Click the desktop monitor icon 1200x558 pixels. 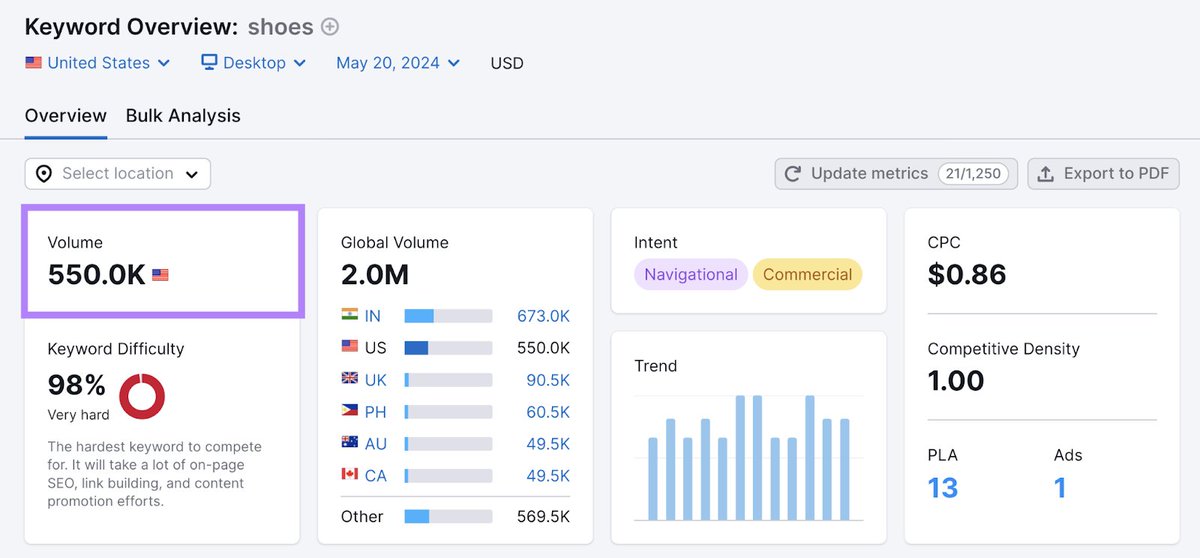coord(209,62)
